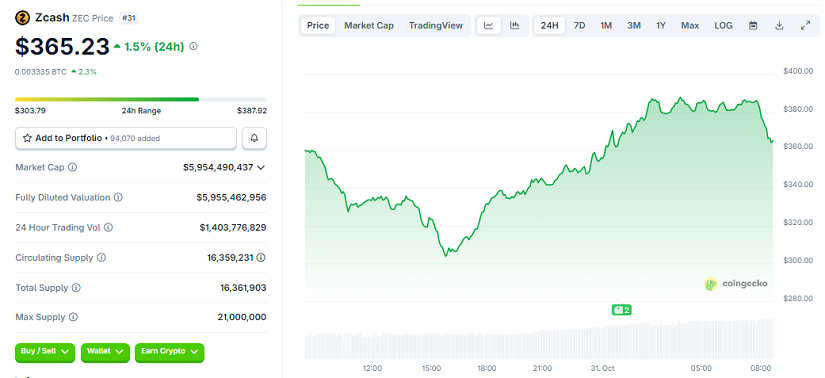Expand the Market Cap value chevron
Screen dimensions: 825x378
(260, 167)
